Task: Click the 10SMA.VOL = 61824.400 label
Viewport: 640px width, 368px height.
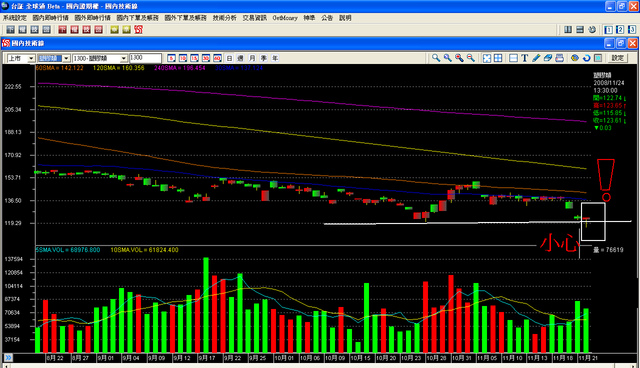Action: 144,250
